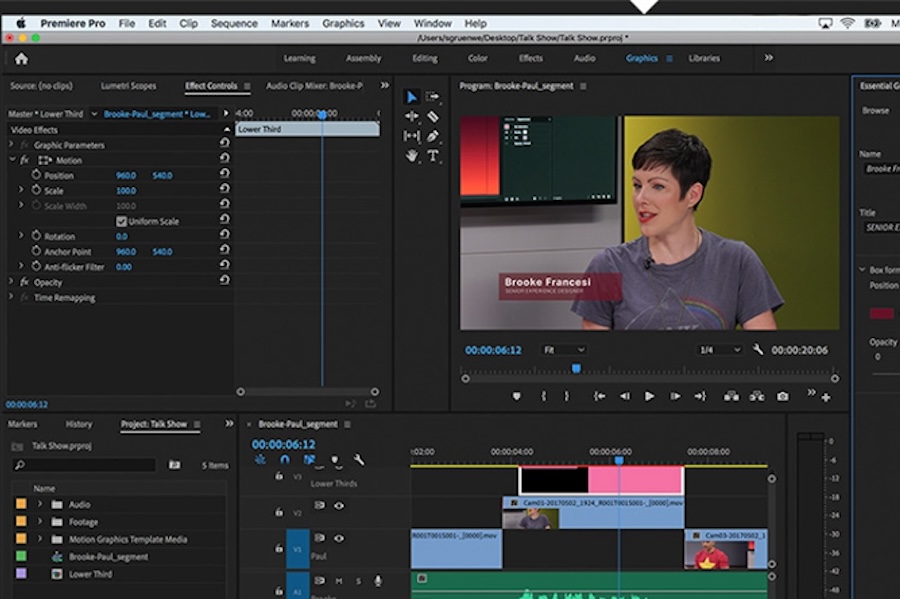Click Project panel search field
This screenshot has height=599, width=900.
pyautogui.click(x=84, y=465)
